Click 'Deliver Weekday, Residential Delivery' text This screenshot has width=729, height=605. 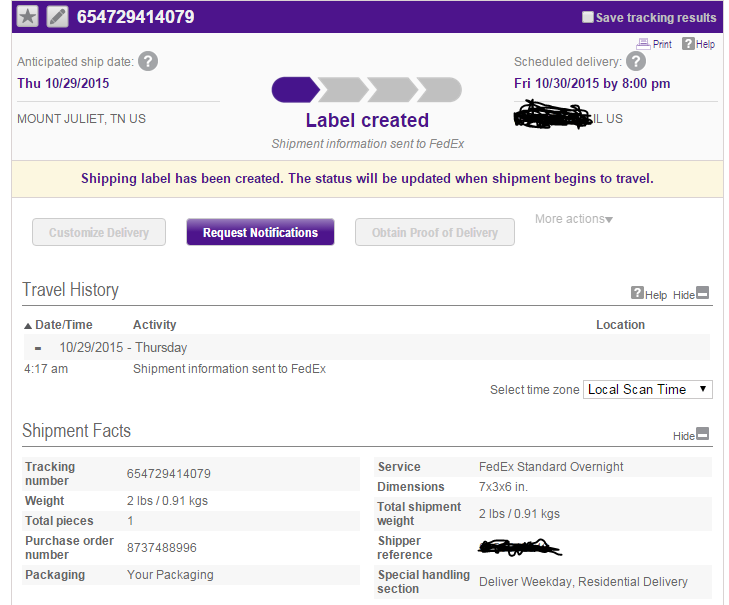pyautogui.click(x=583, y=582)
